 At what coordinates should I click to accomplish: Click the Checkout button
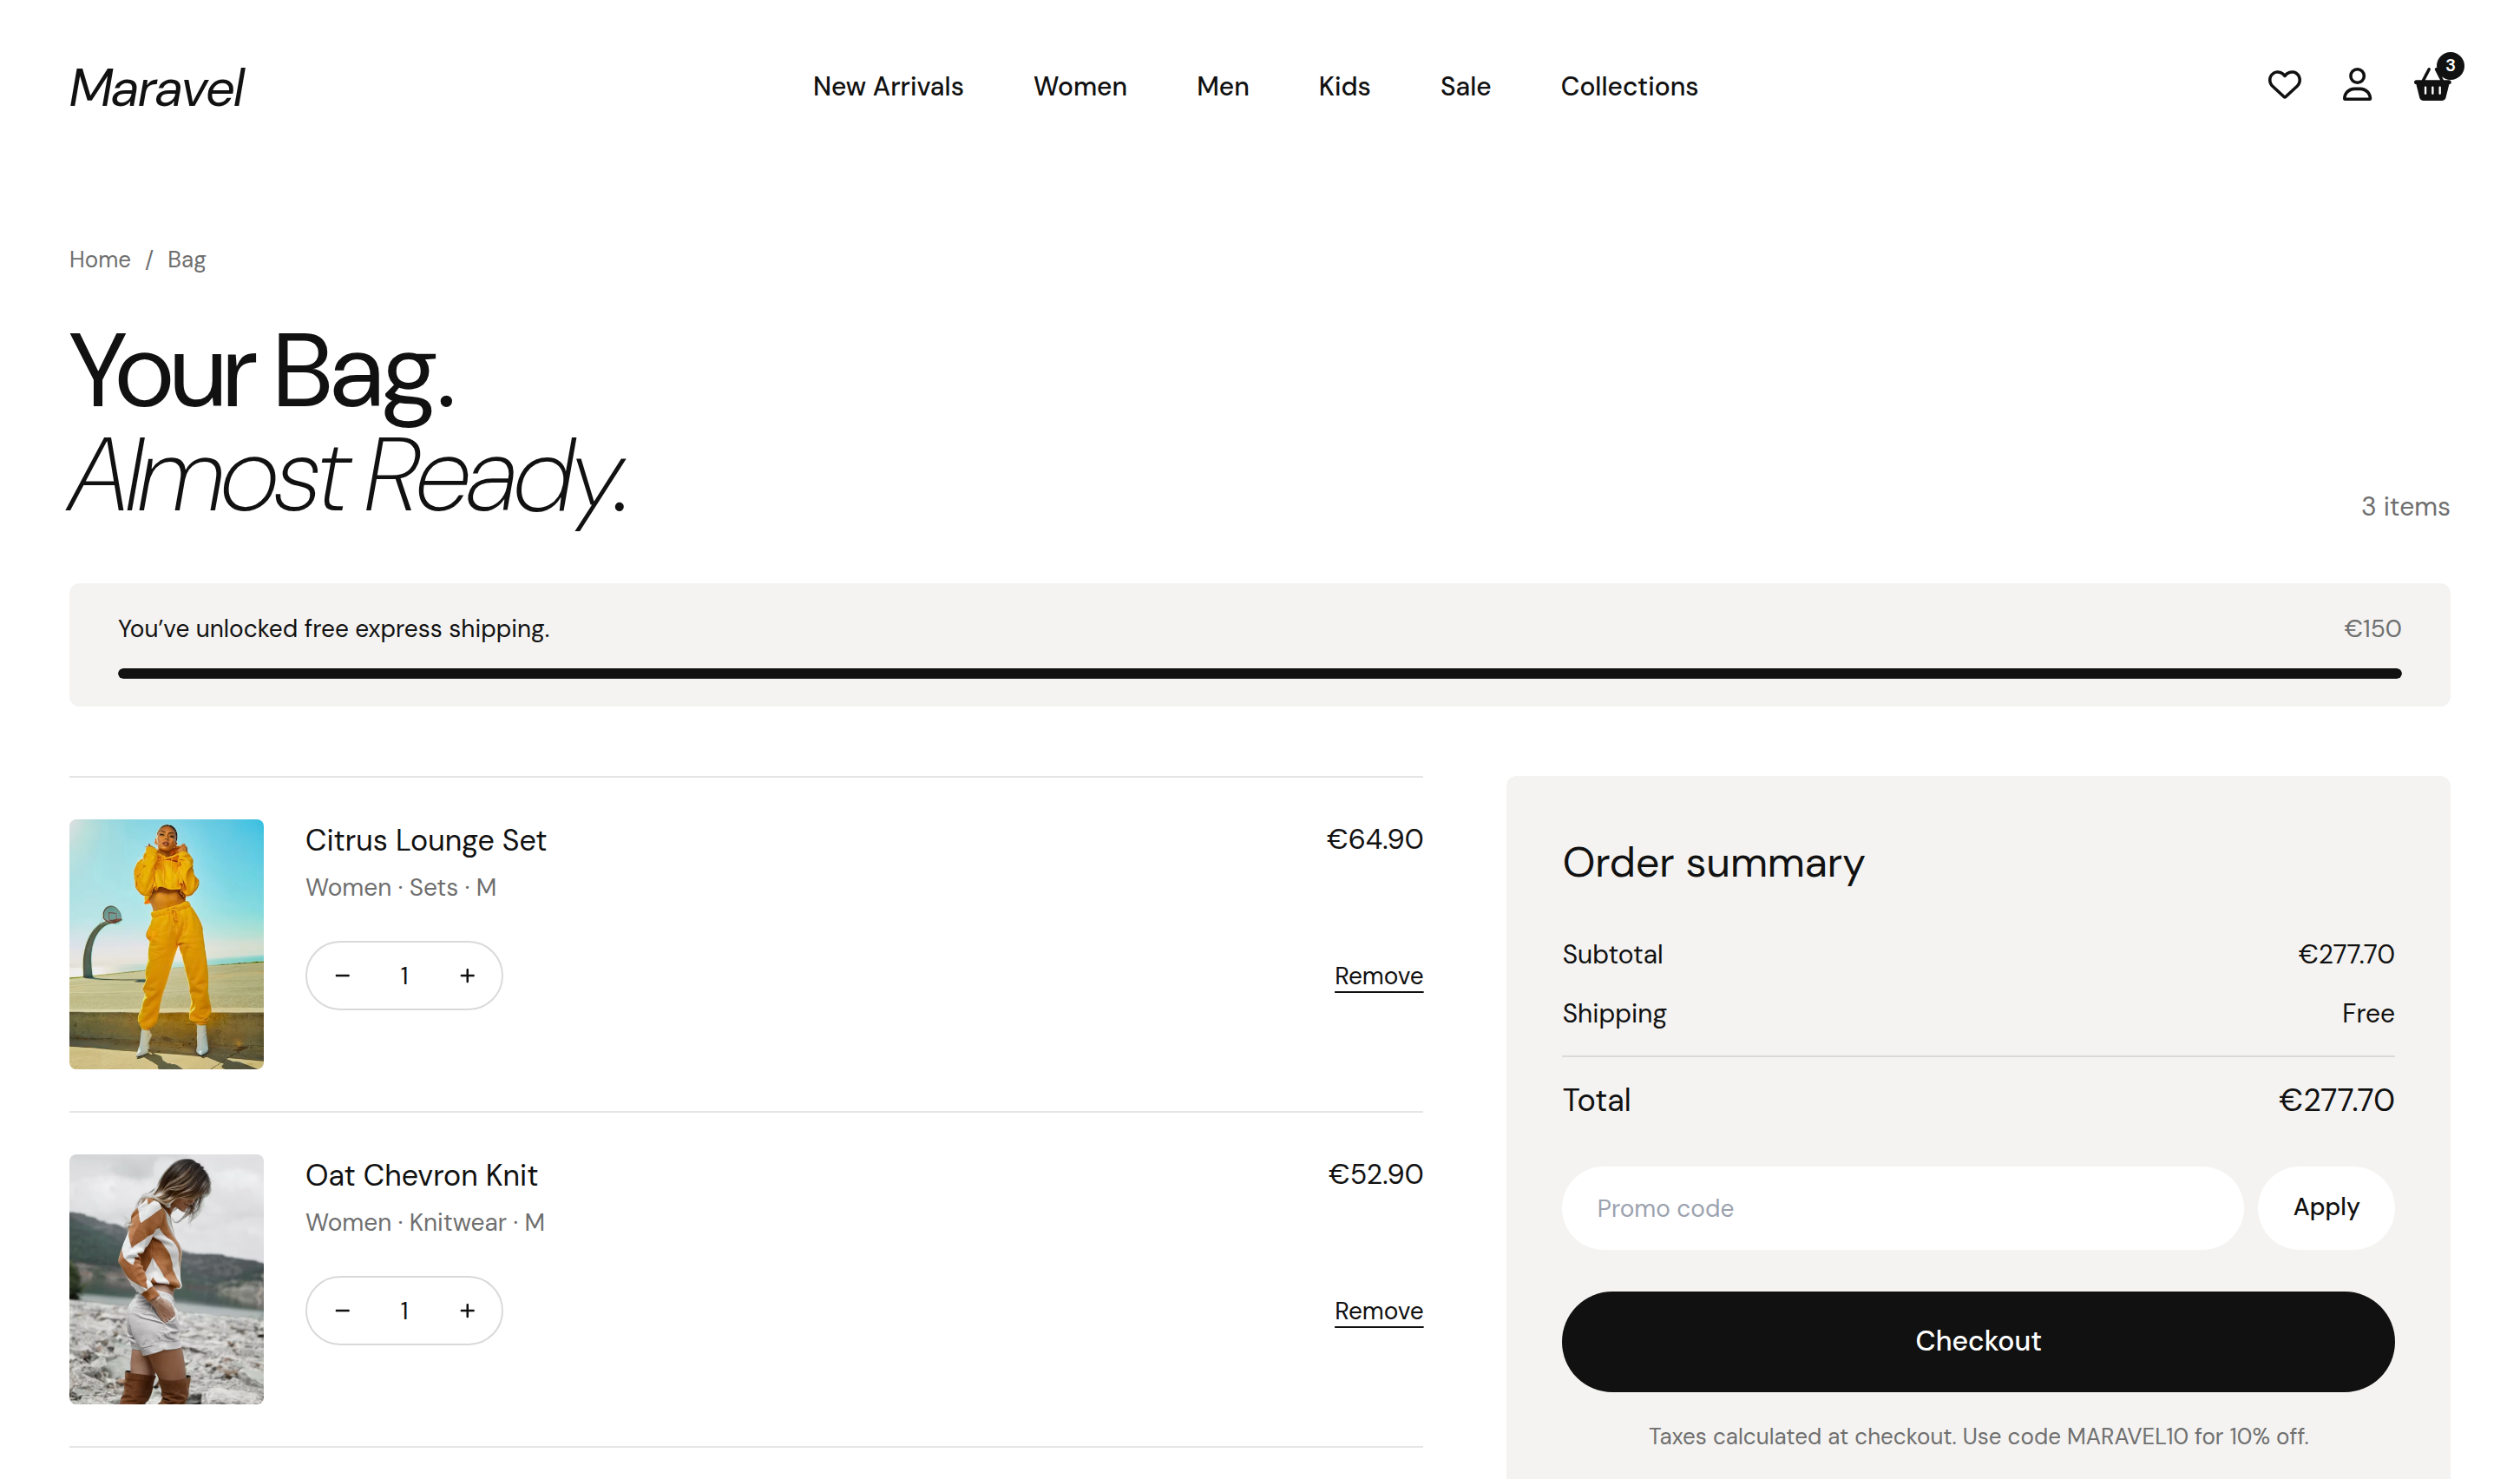point(1978,1342)
